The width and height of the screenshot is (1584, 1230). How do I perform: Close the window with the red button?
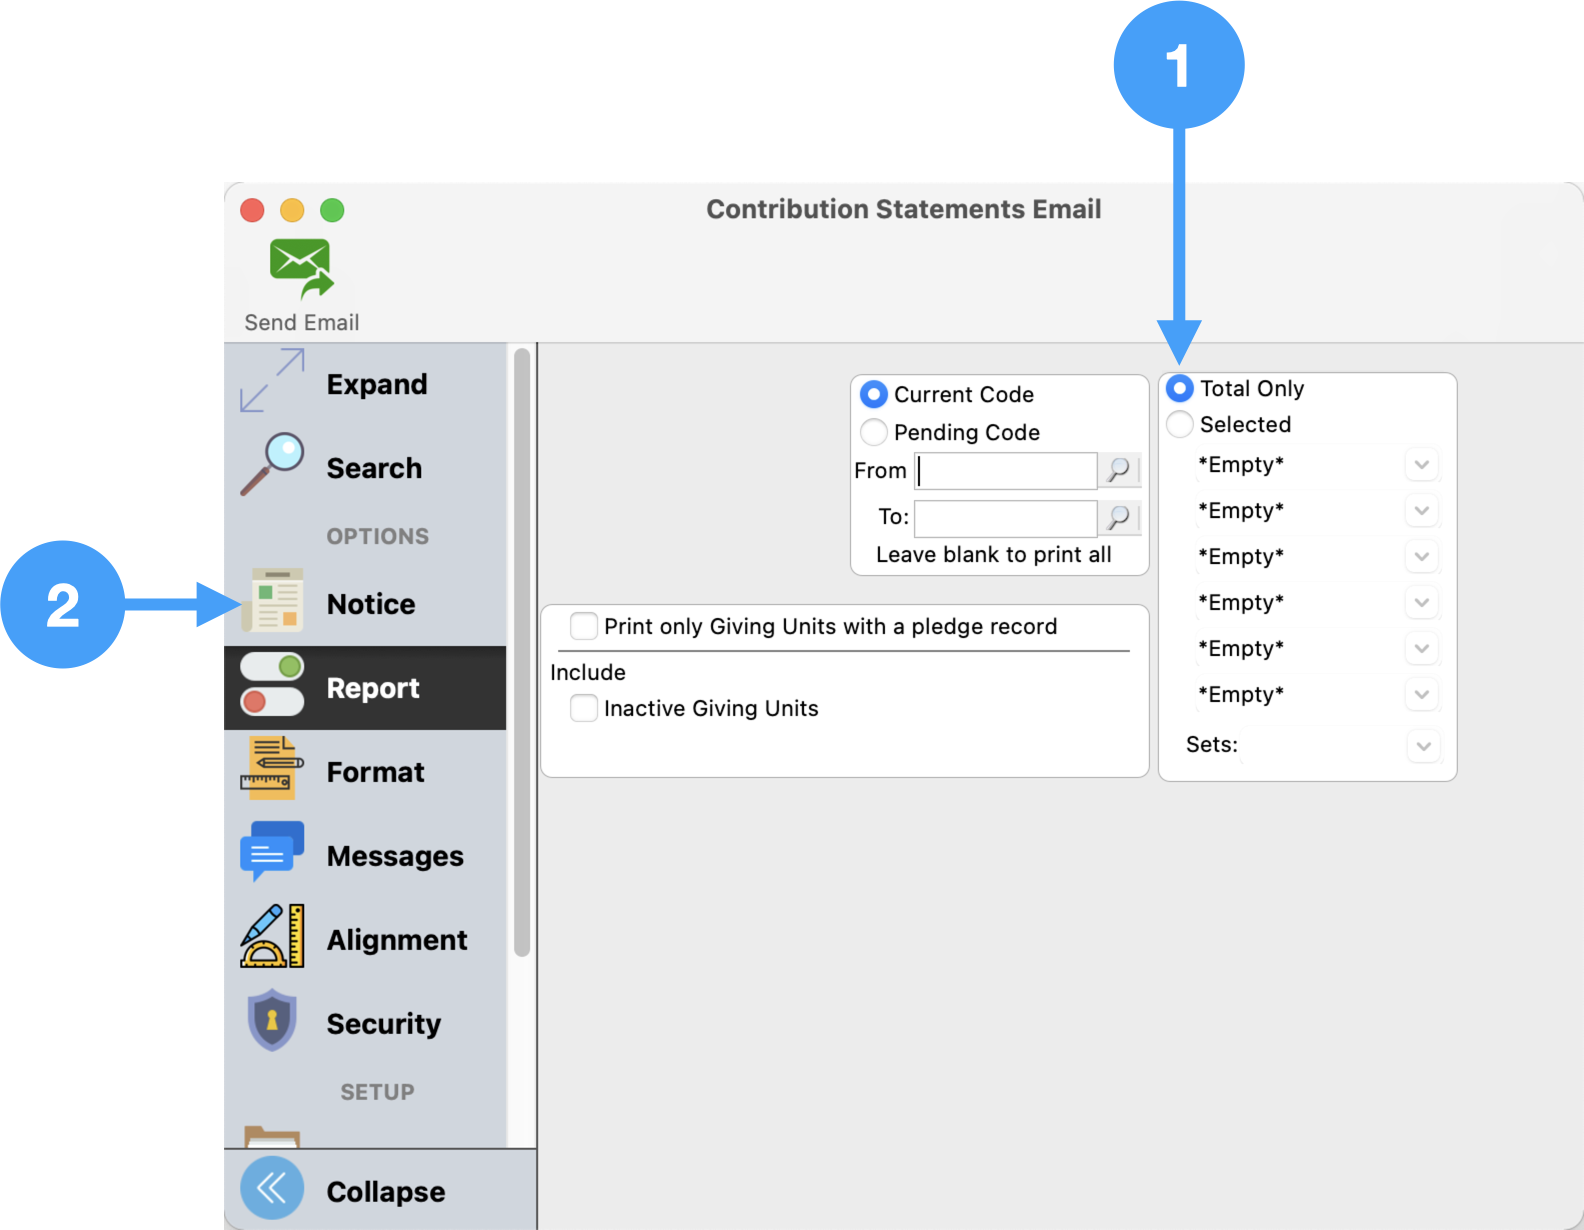point(252,210)
